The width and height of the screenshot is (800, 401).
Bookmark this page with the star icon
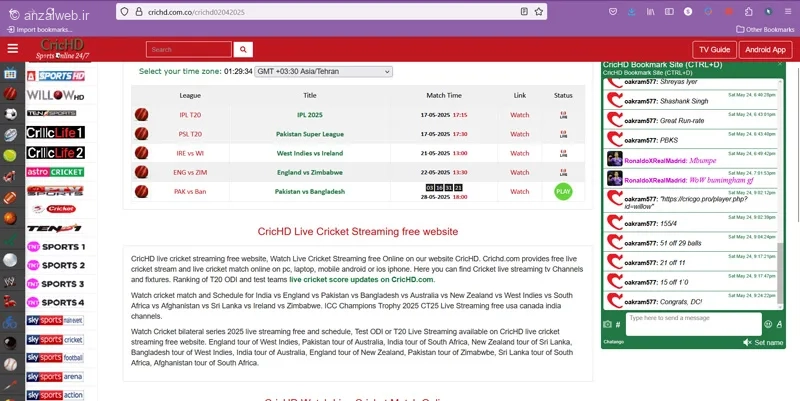pos(539,12)
